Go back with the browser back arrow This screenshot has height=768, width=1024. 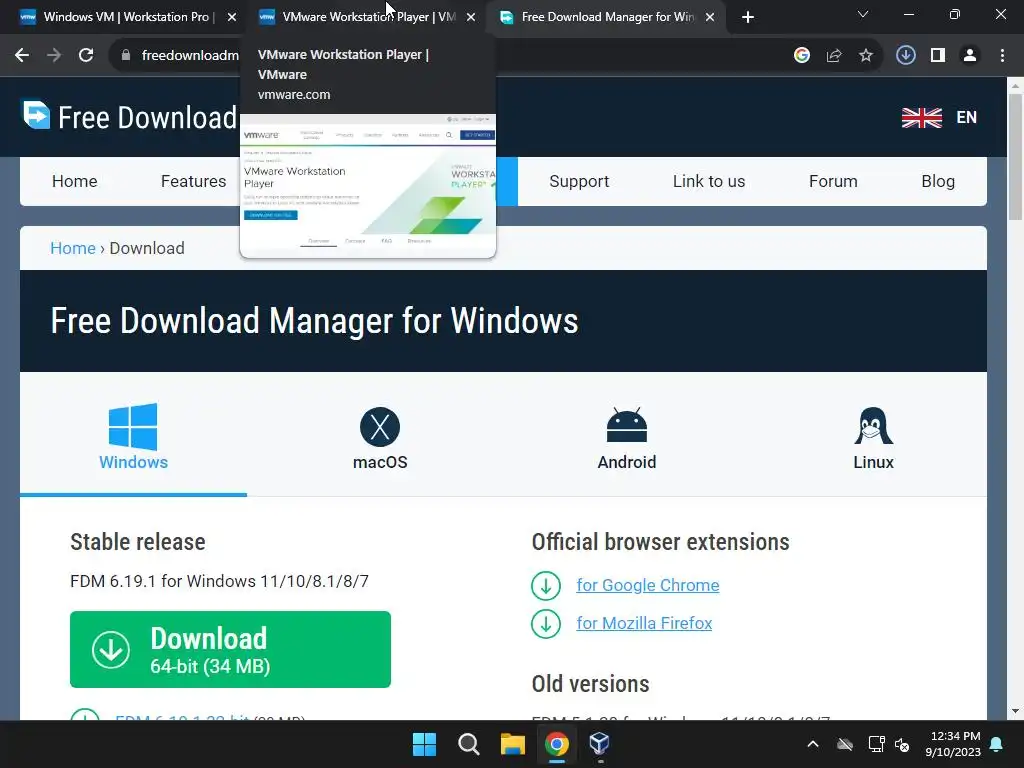point(22,56)
